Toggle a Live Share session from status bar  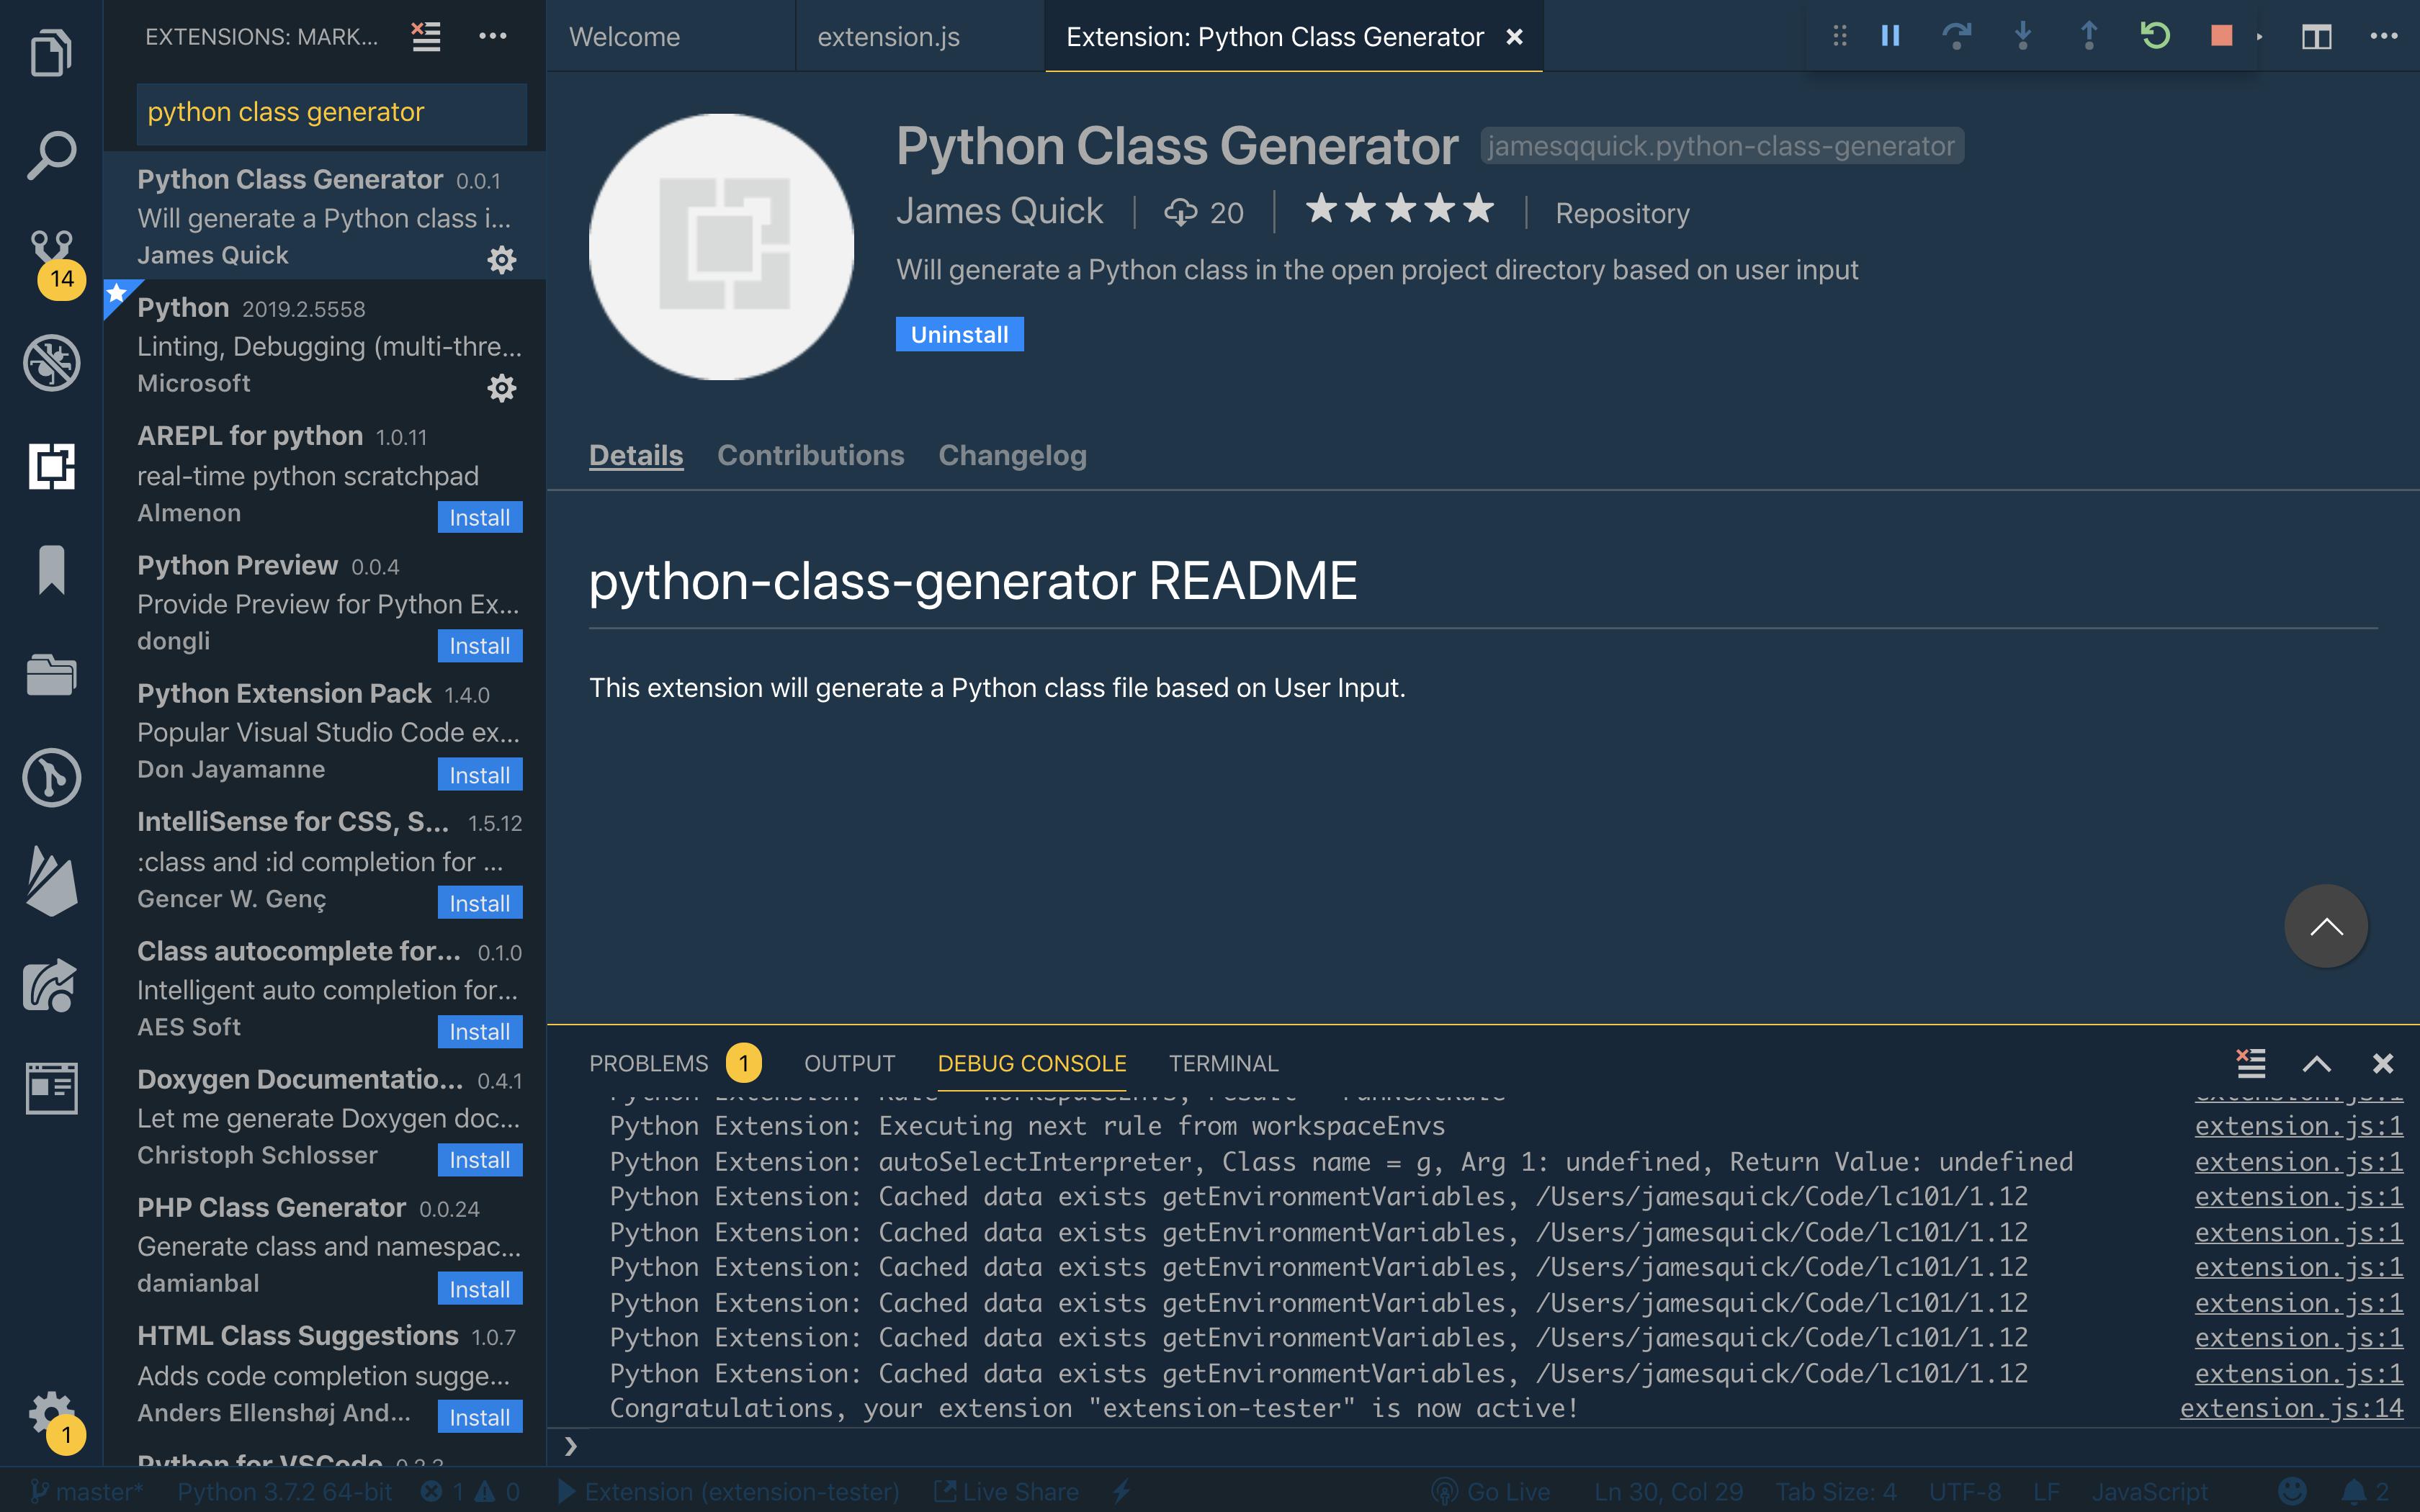pyautogui.click(x=1005, y=1491)
